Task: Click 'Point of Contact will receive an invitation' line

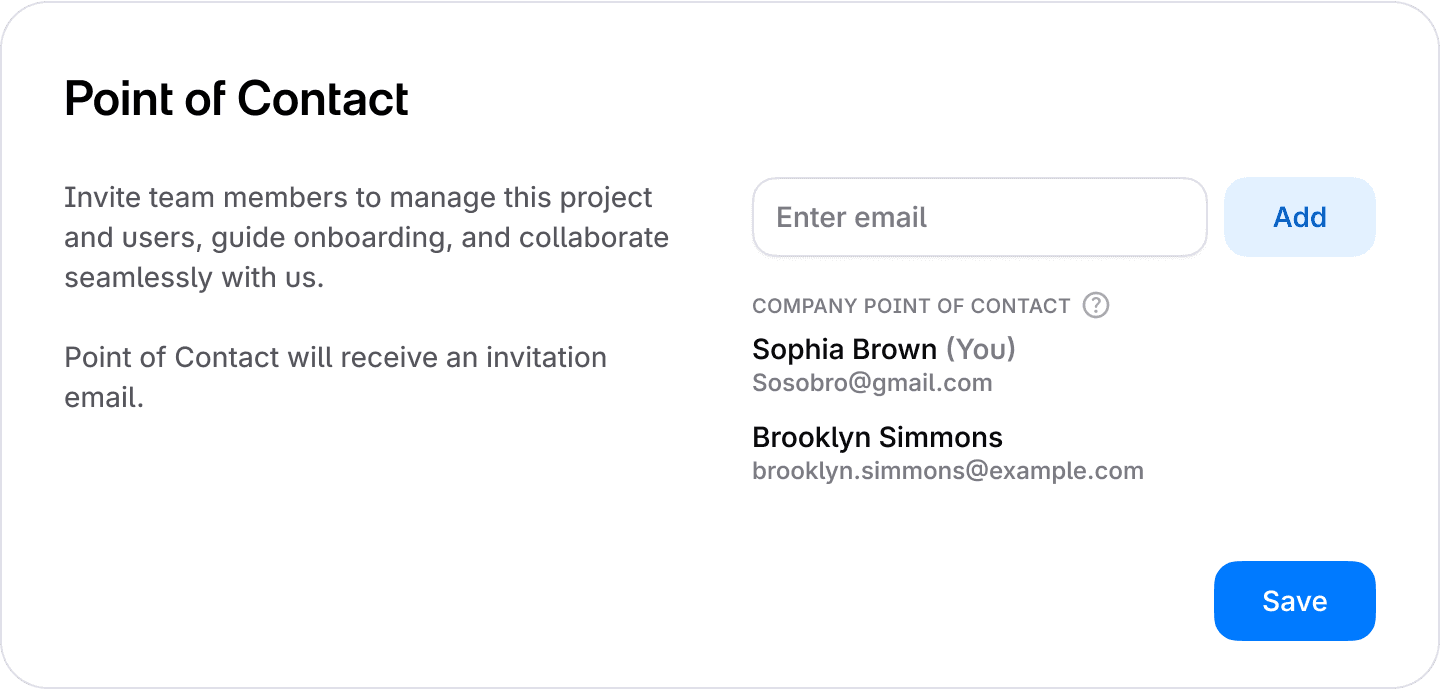Action: pos(335,357)
